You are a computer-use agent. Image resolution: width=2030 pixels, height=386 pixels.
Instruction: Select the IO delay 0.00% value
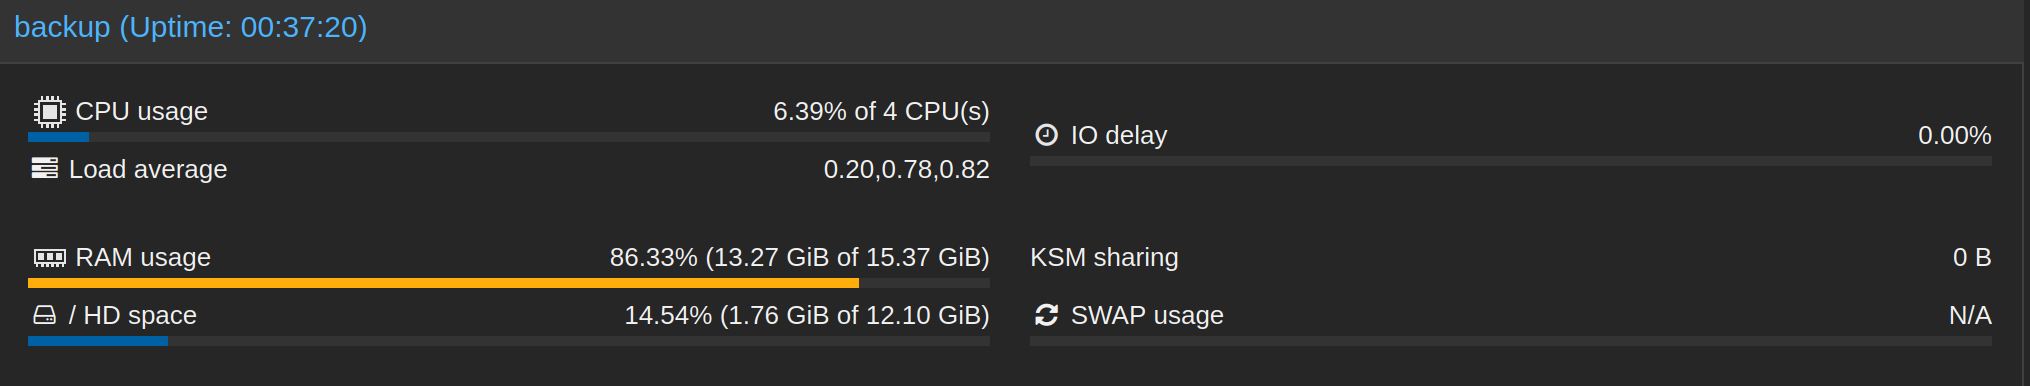pos(1954,135)
